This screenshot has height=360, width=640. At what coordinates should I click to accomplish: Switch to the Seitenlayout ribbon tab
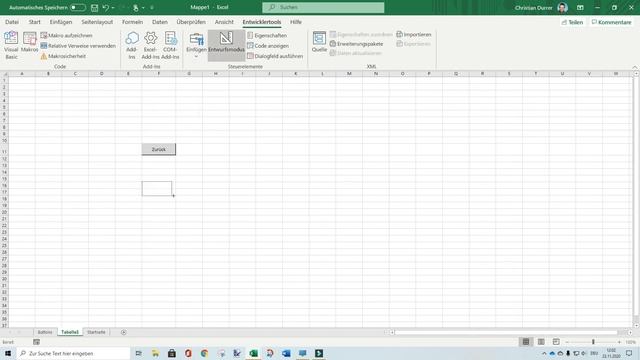click(x=97, y=22)
